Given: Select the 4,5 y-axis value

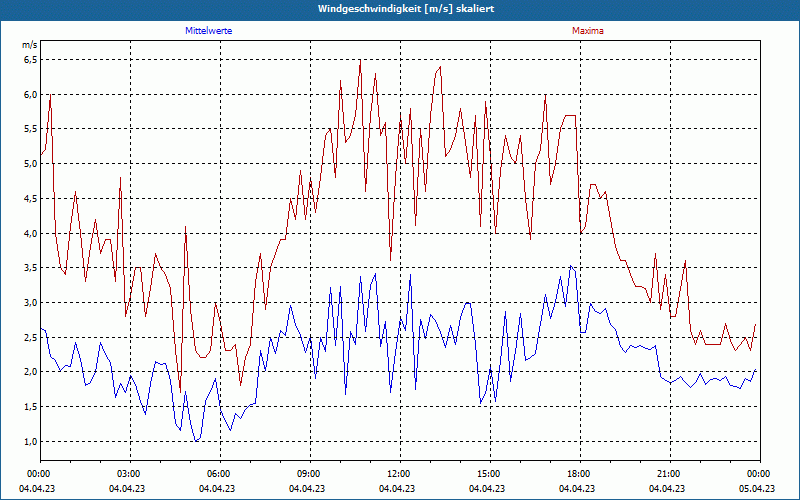Looking at the screenshot, I should coord(30,198).
